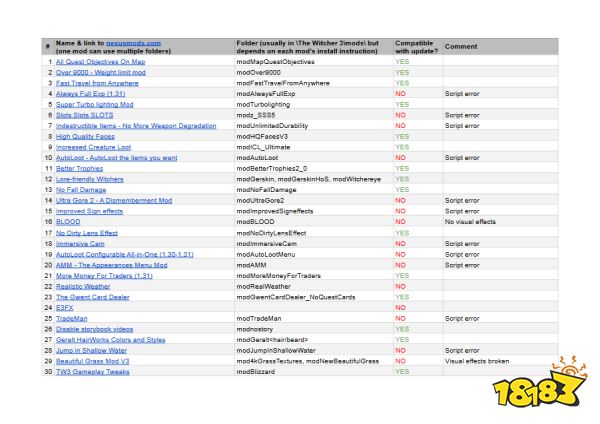
Task: Click The Gwent Card Dealer link
Action: pos(95,297)
